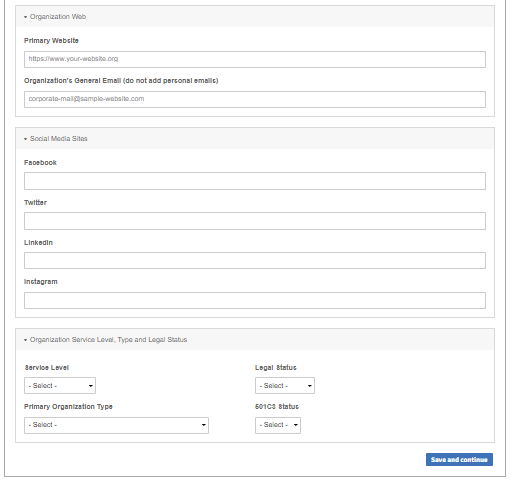Click the Instagram input box
Viewport: 510px width, 482px height.
tap(255, 300)
